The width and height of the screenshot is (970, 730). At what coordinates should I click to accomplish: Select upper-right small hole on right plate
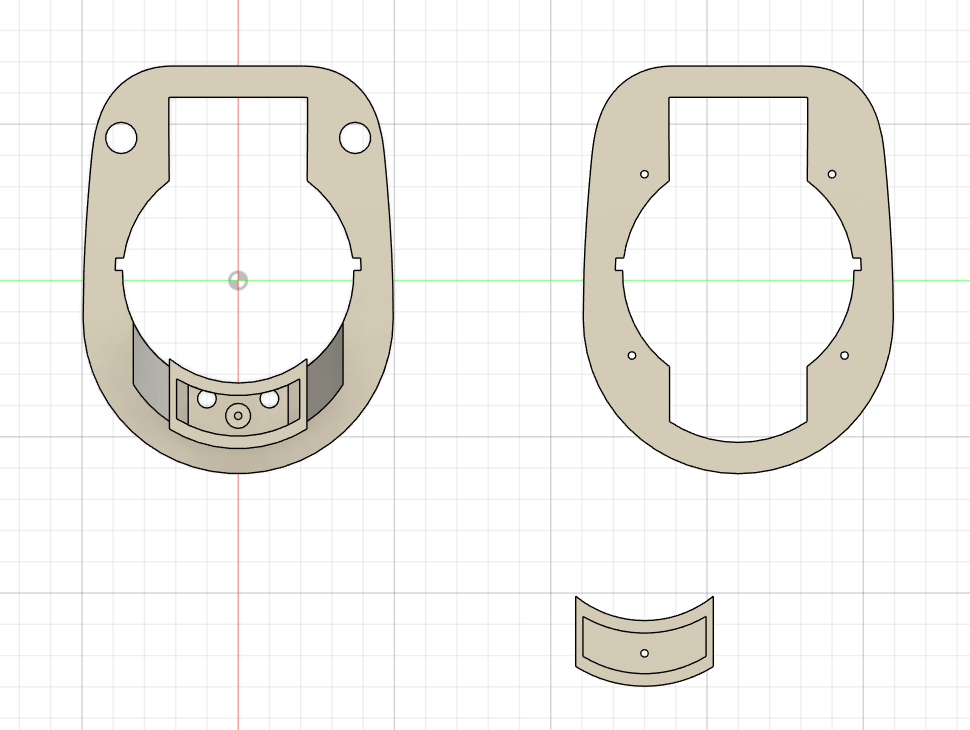(832, 174)
